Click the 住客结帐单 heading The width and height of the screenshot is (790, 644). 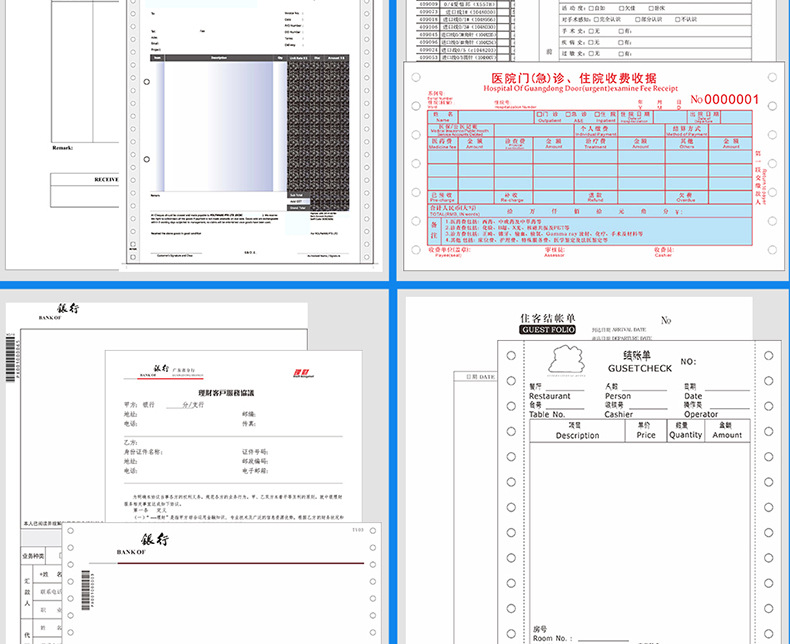548,318
